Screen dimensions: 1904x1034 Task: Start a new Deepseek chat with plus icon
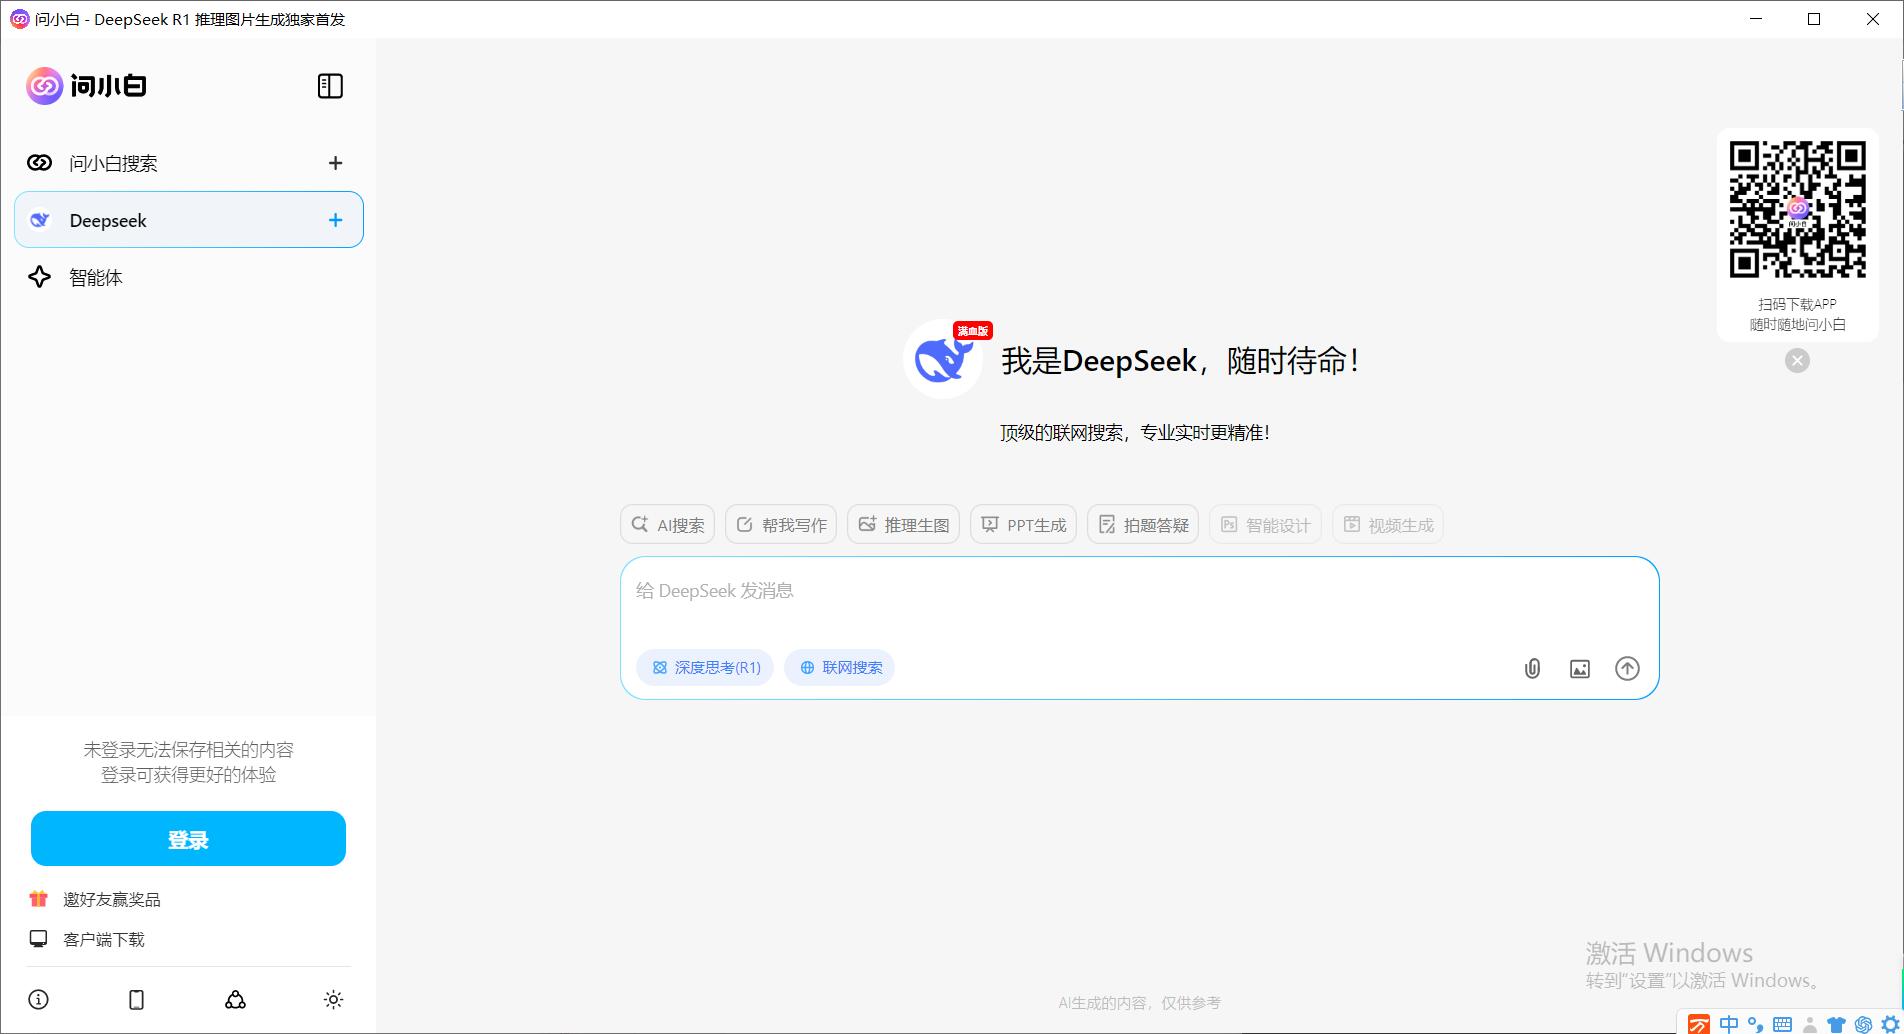click(335, 220)
